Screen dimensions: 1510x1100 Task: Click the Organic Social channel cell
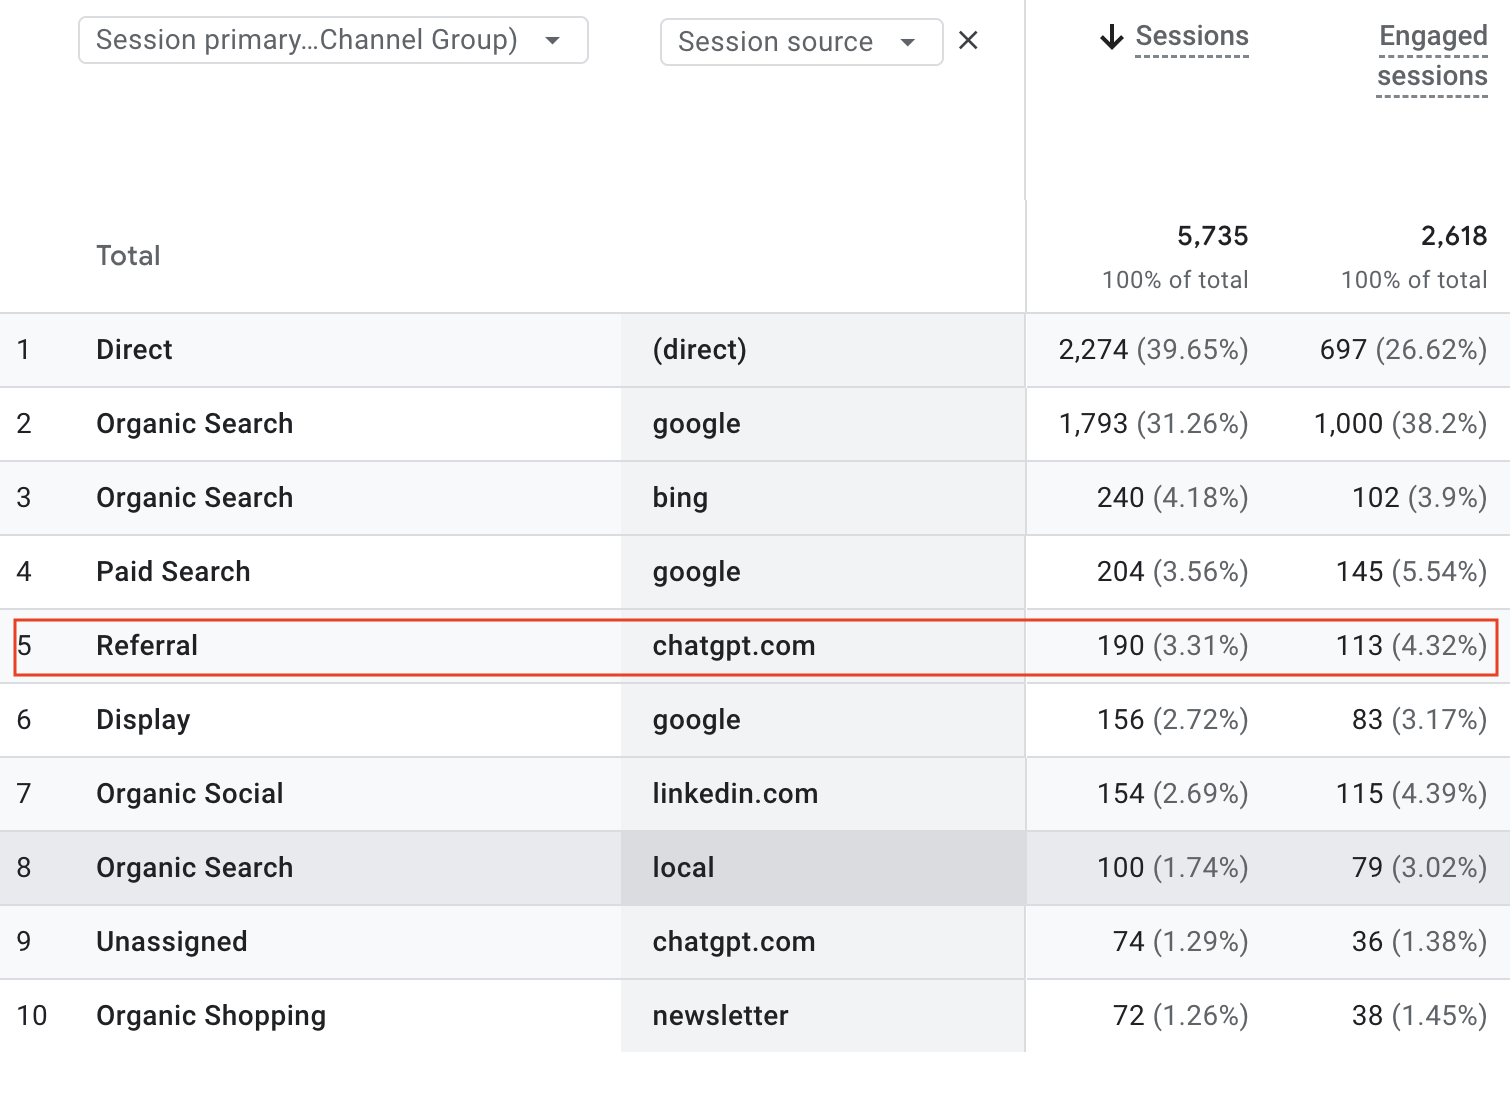click(x=190, y=794)
